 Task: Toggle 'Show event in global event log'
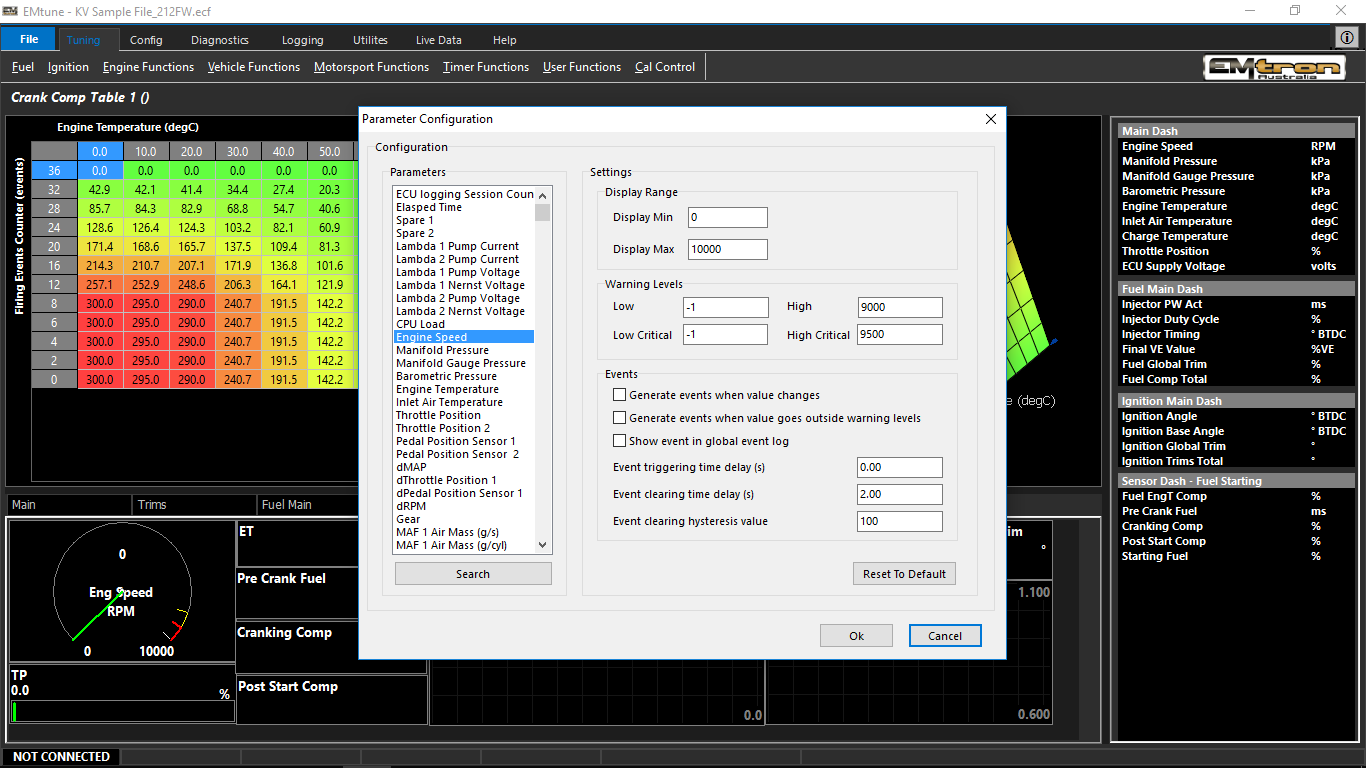pyautogui.click(x=620, y=441)
